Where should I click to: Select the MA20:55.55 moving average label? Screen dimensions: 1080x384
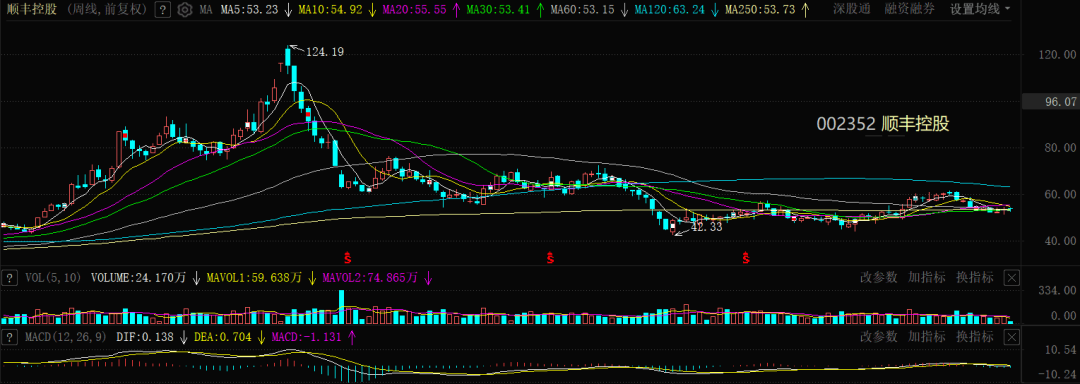click(414, 10)
